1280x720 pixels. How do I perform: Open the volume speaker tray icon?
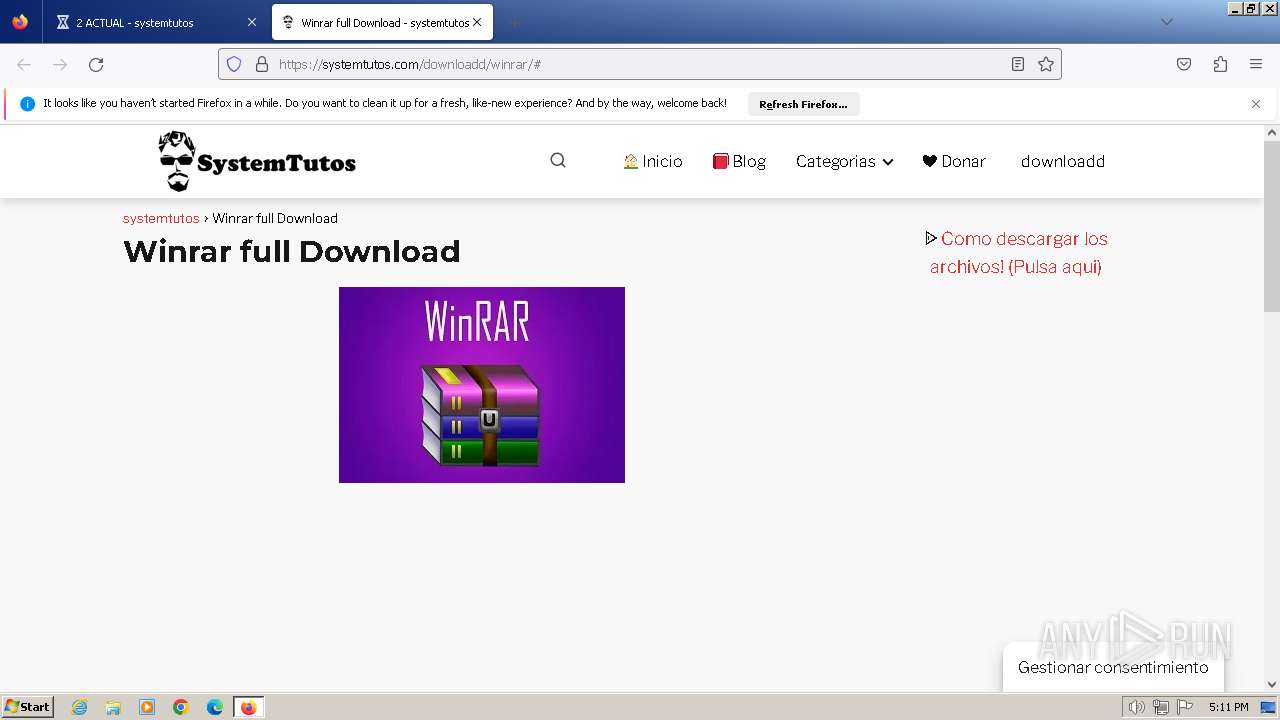click(x=1136, y=707)
